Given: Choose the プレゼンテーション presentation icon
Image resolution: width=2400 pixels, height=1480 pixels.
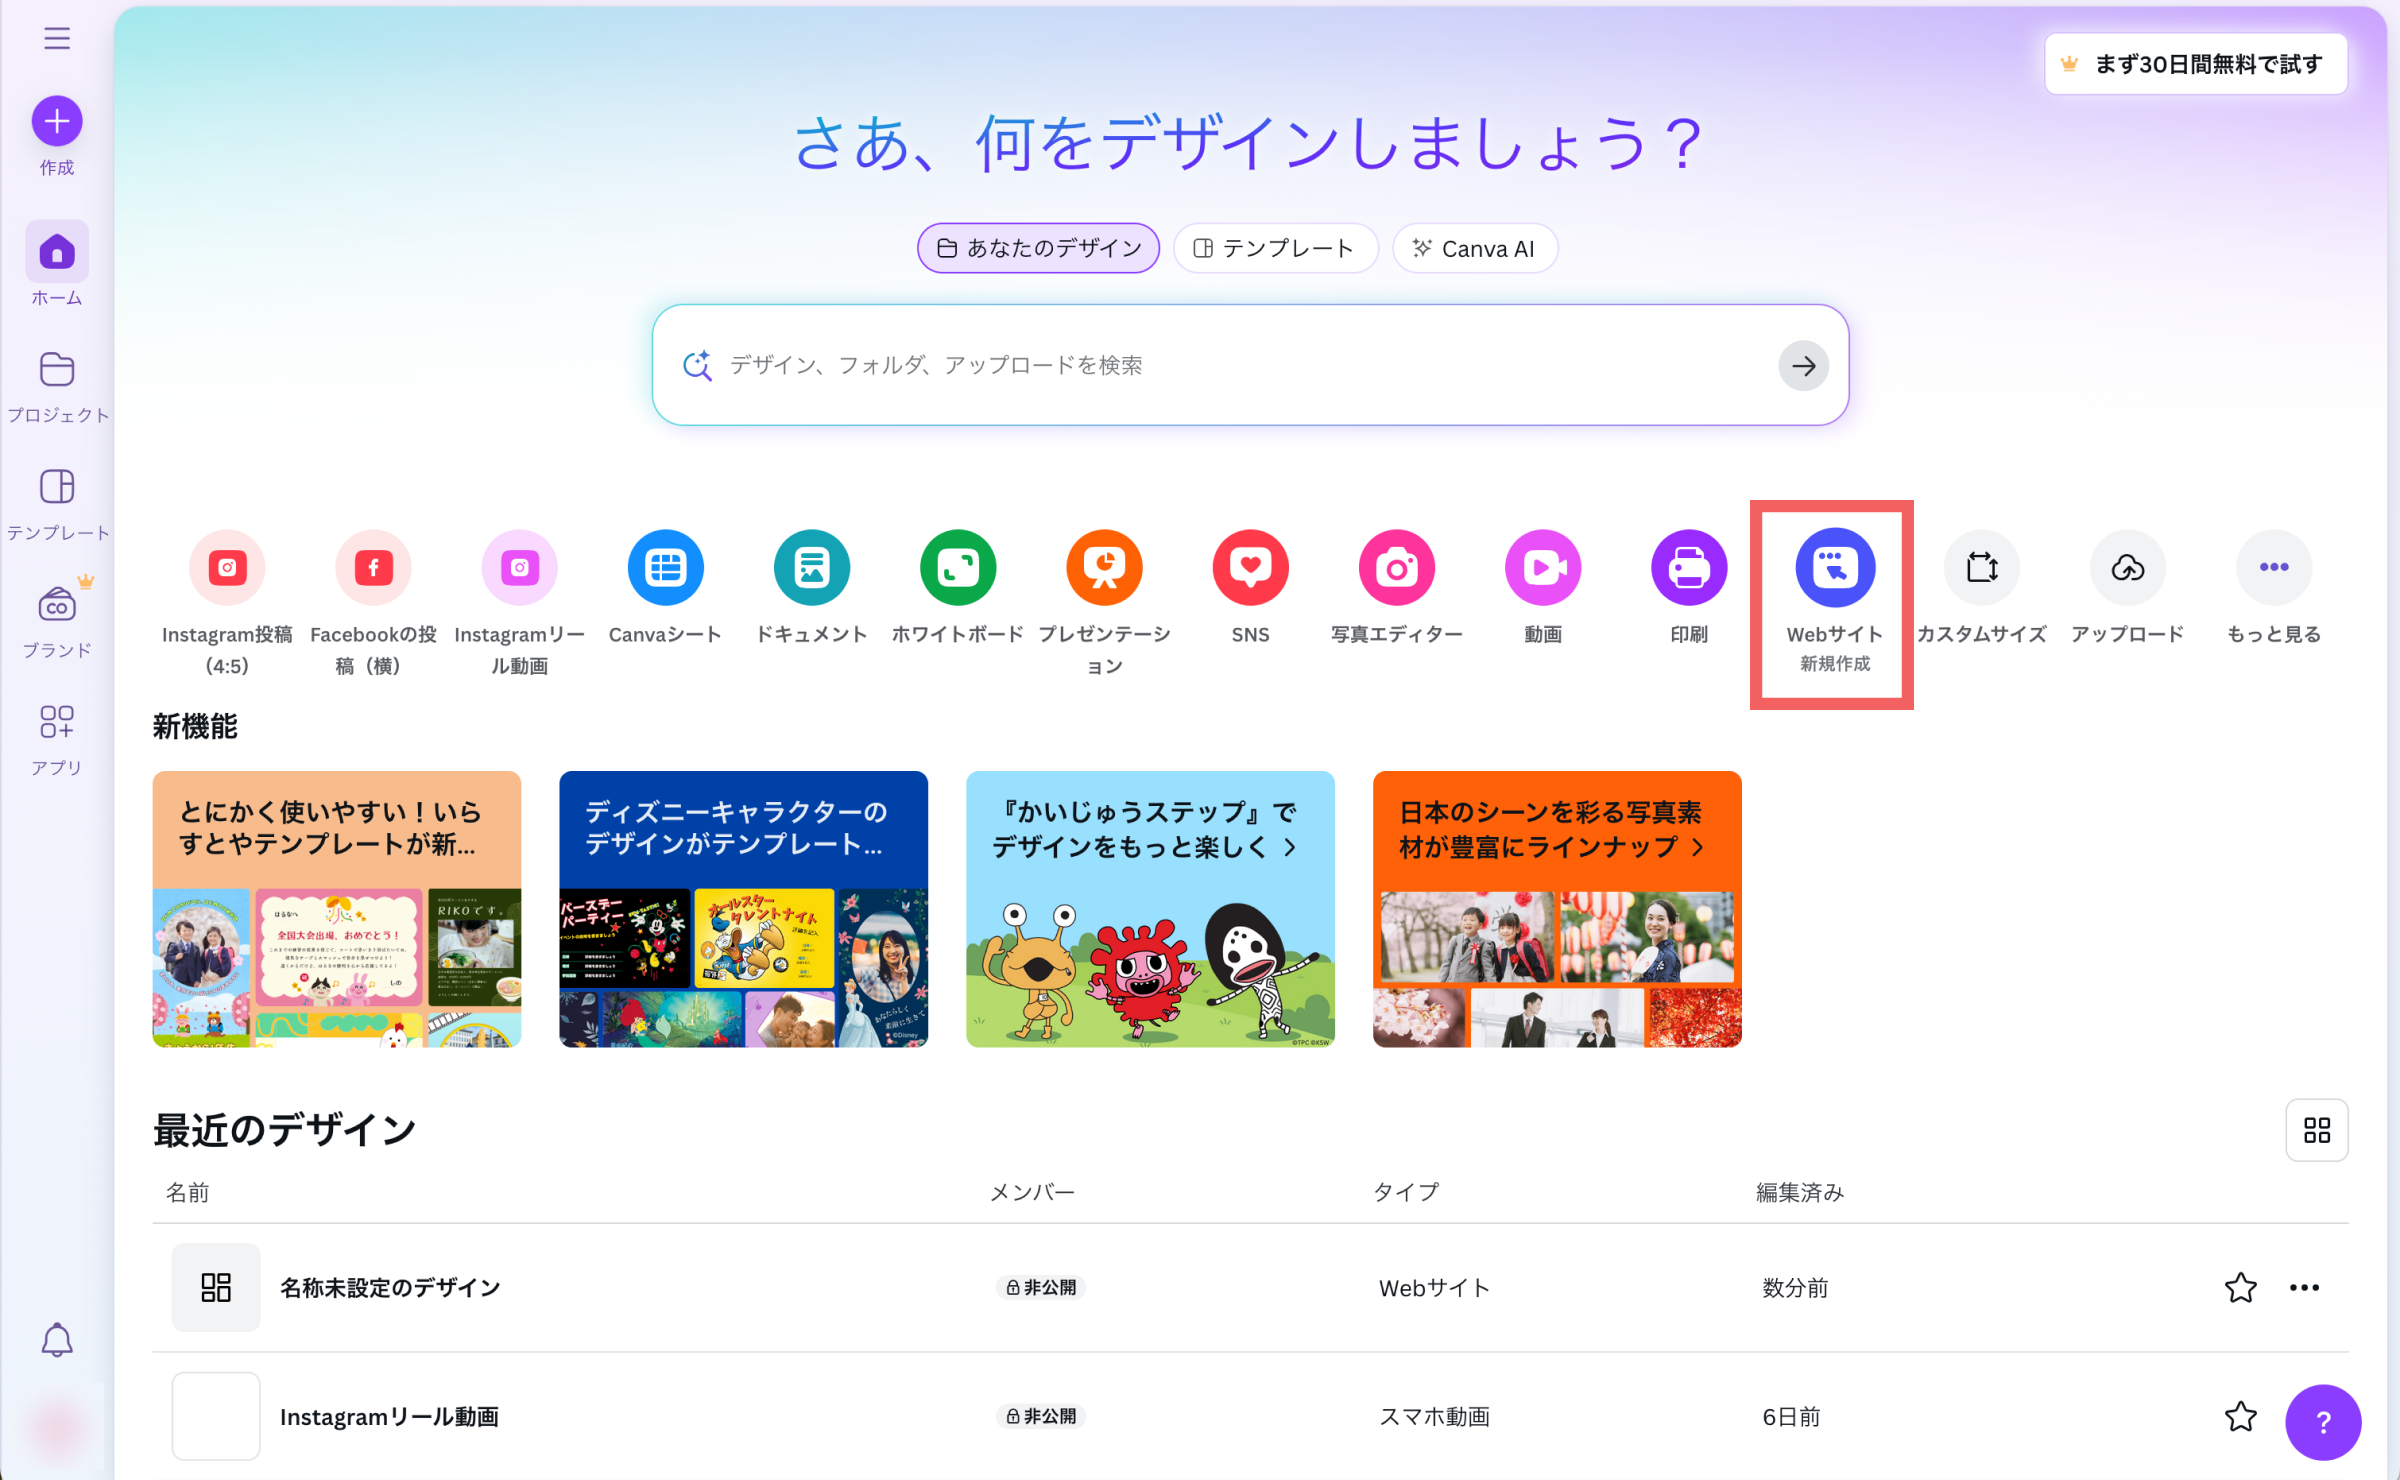Looking at the screenshot, I should (x=1104, y=567).
